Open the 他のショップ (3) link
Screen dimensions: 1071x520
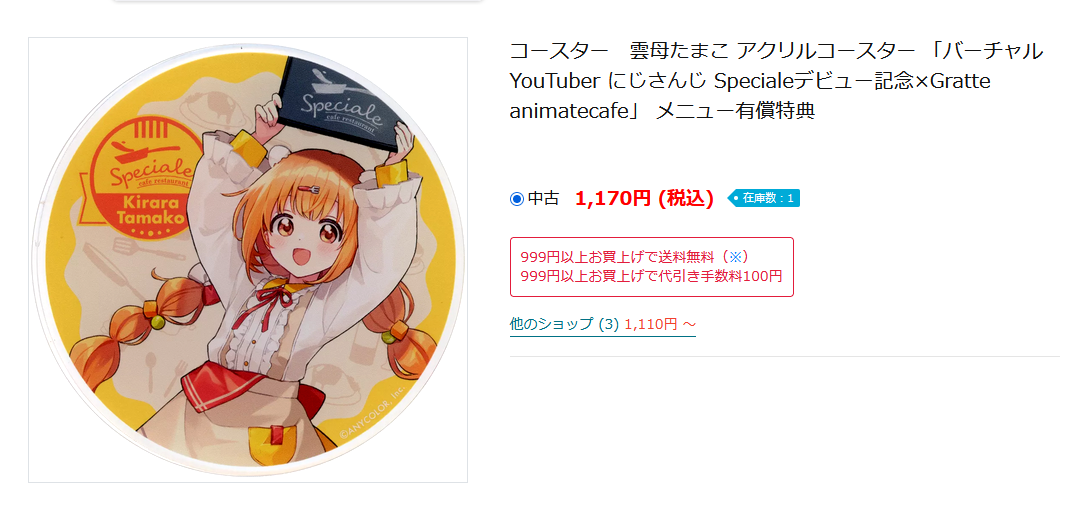click(x=564, y=324)
